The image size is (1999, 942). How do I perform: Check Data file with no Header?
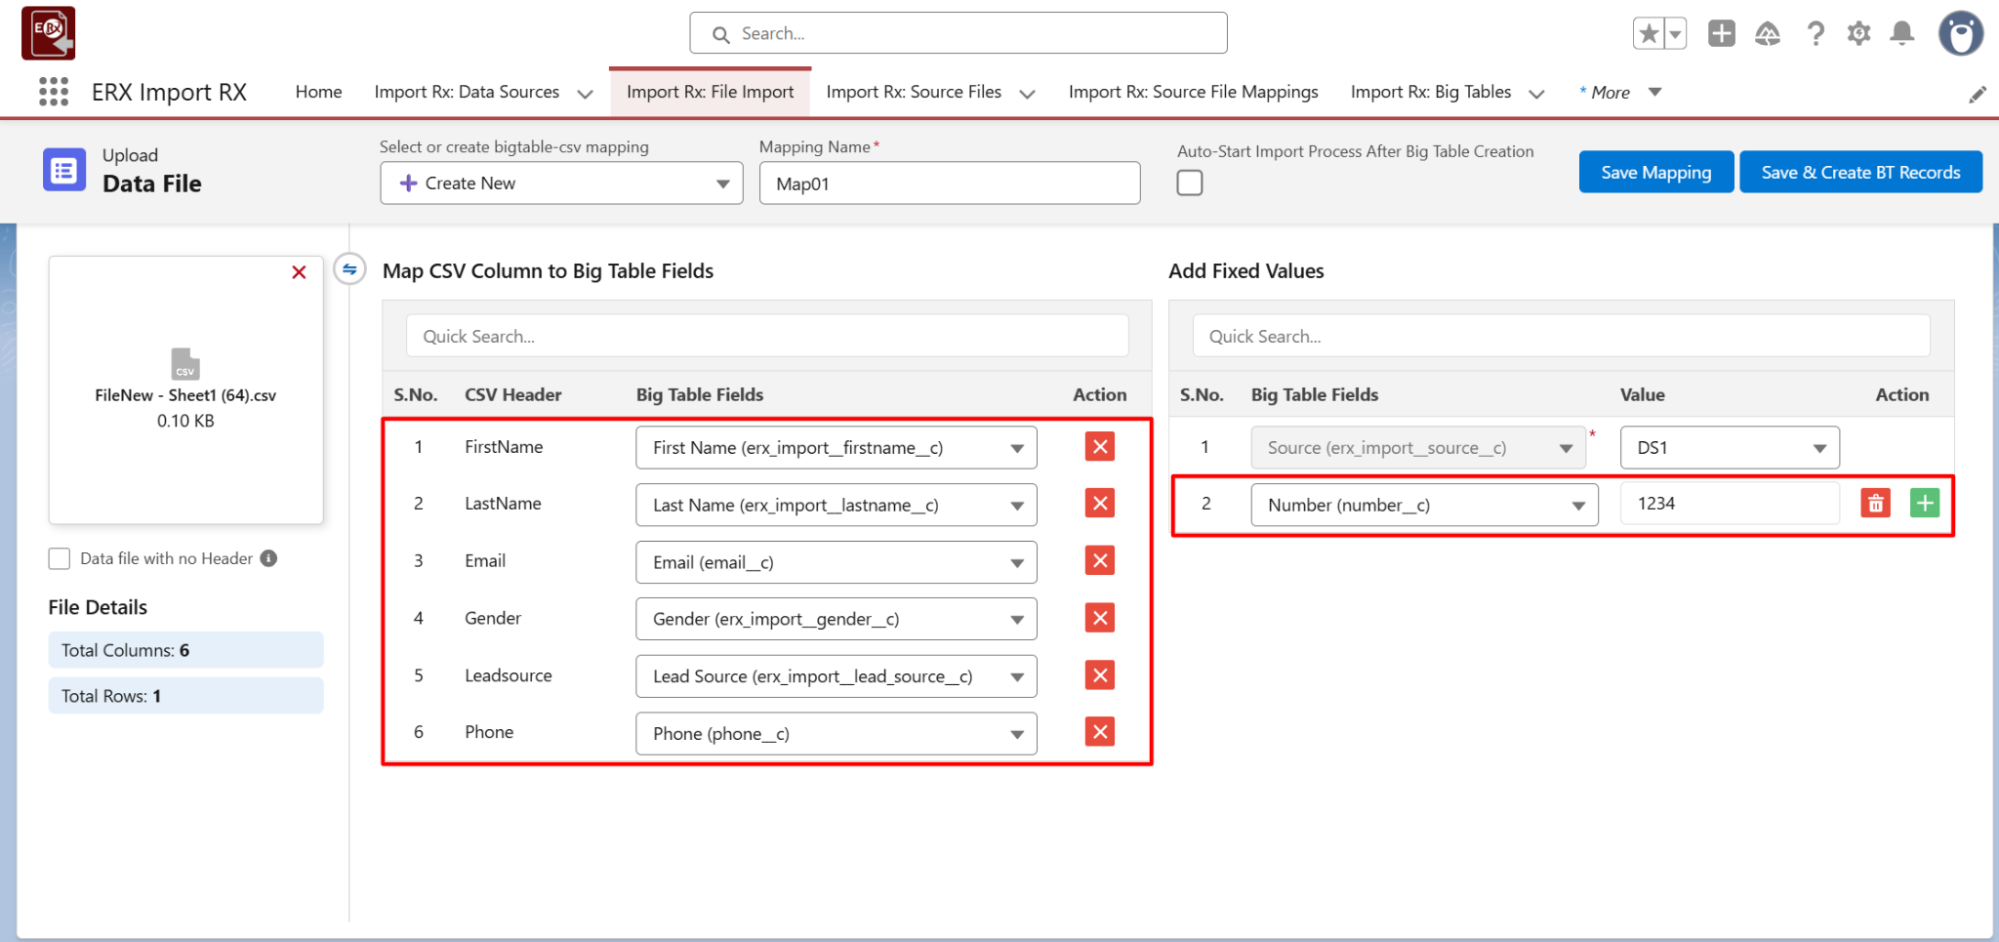point(60,559)
